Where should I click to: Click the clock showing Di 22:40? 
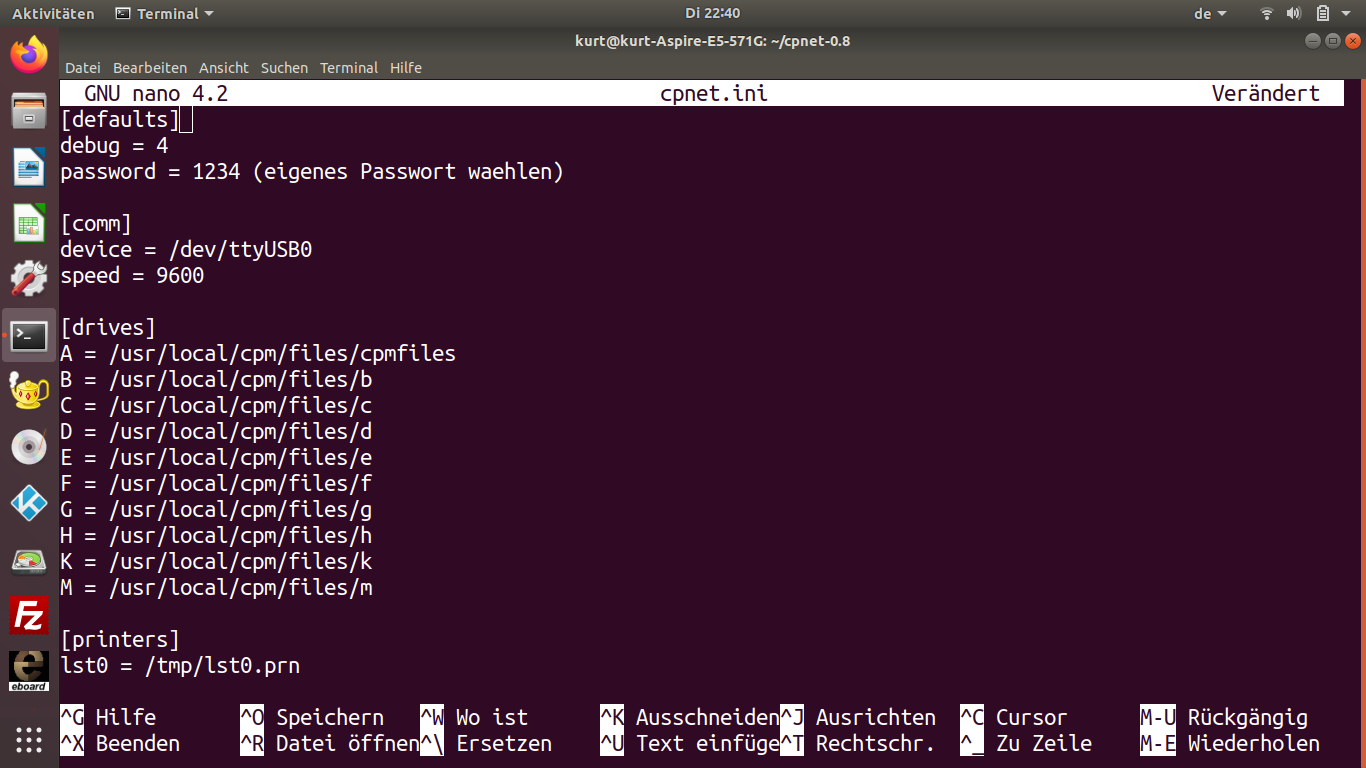tap(712, 14)
